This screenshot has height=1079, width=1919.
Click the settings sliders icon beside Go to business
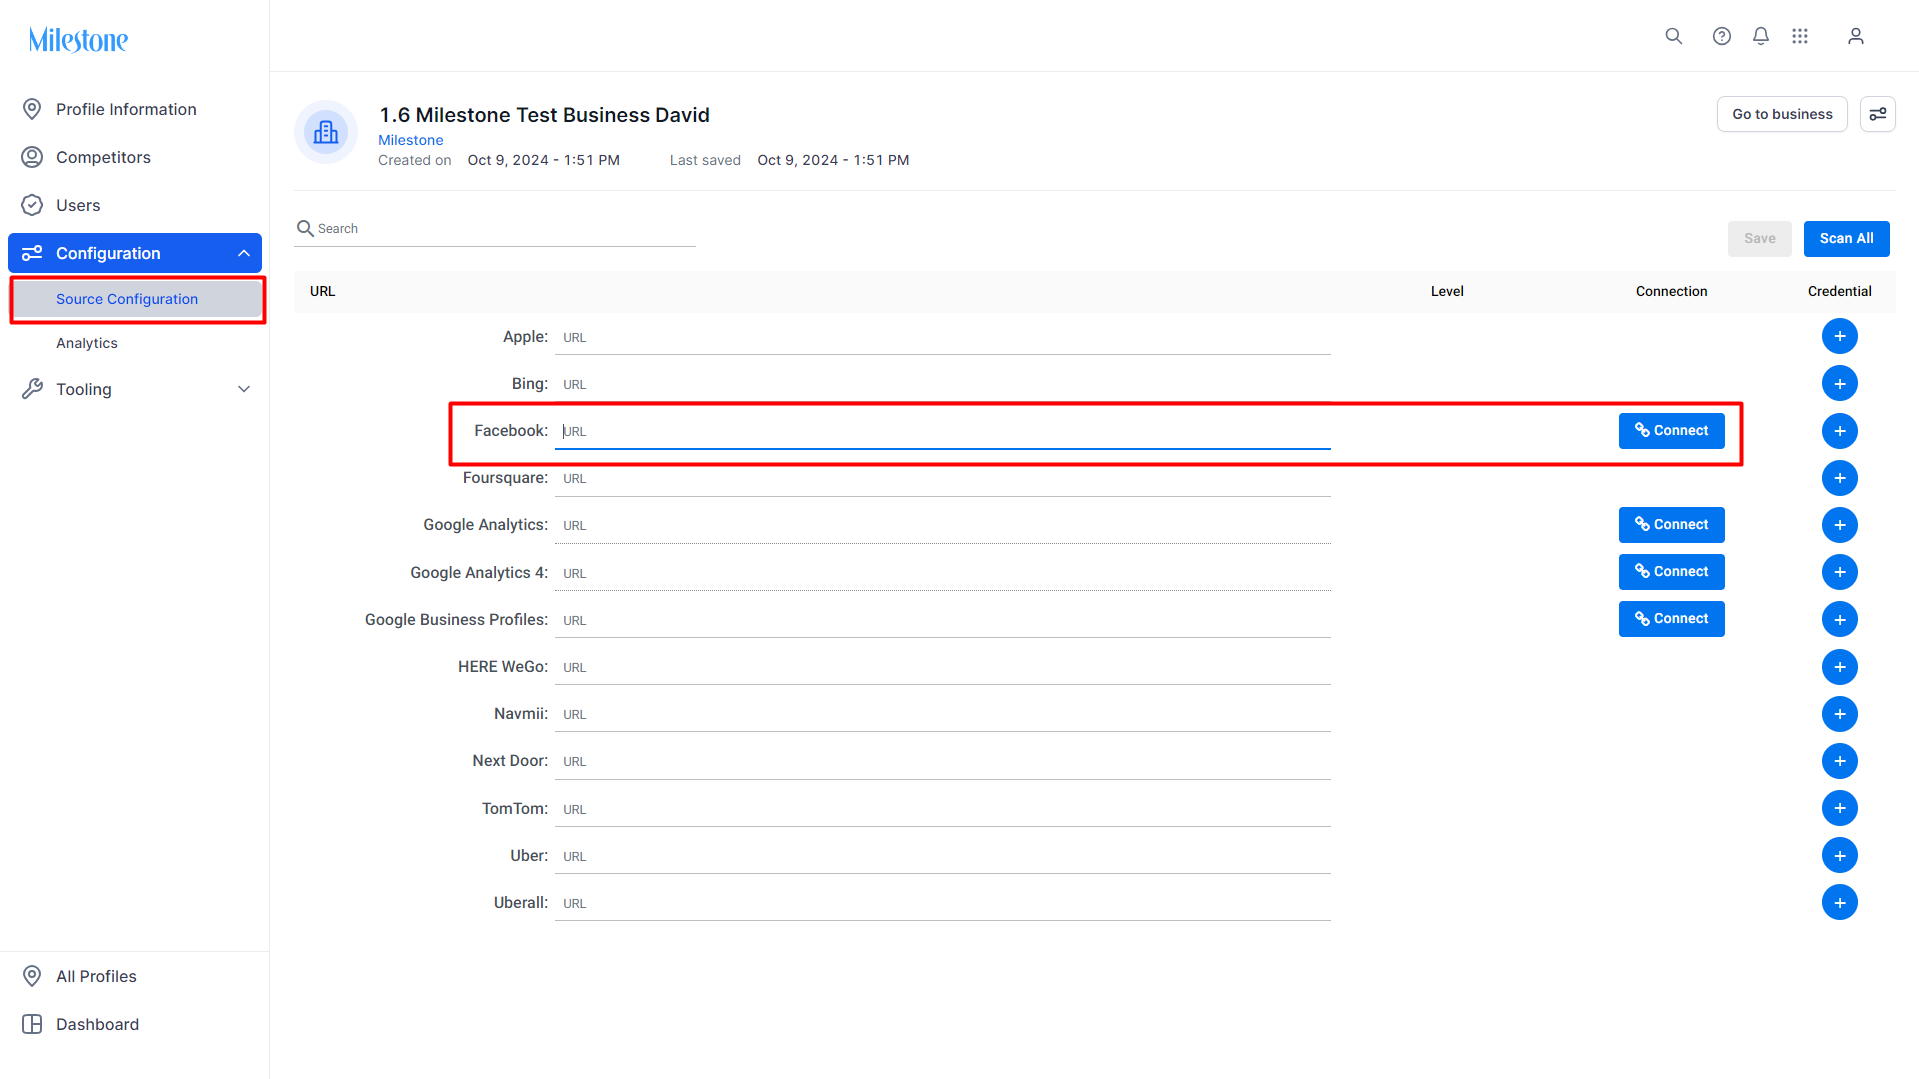click(1877, 114)
